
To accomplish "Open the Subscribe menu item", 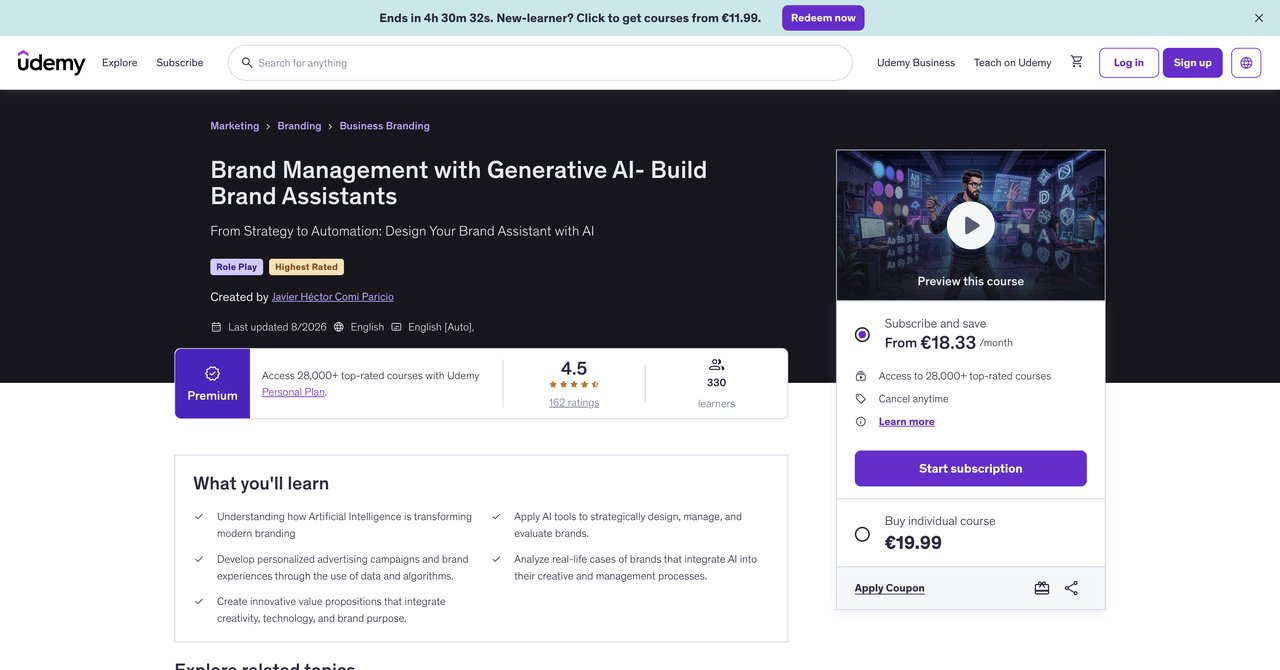I will pyautogui.click(x=180, y=63).
